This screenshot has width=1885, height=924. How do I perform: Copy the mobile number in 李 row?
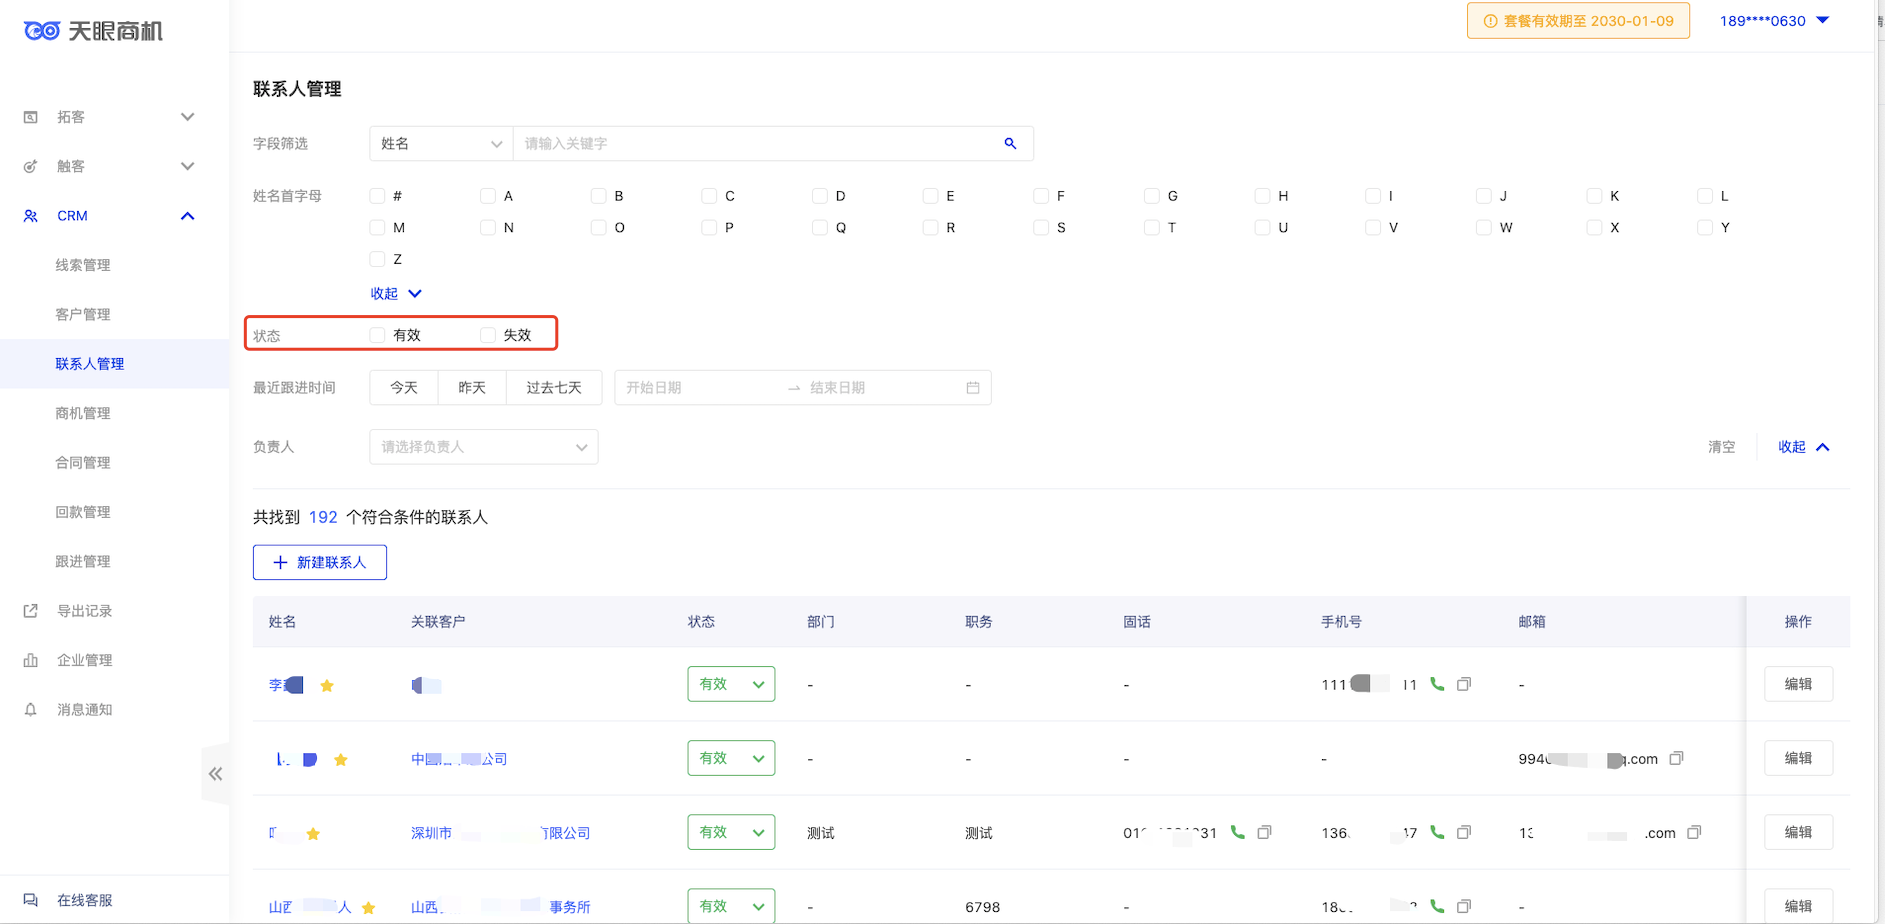click(x=1464, y=685)
